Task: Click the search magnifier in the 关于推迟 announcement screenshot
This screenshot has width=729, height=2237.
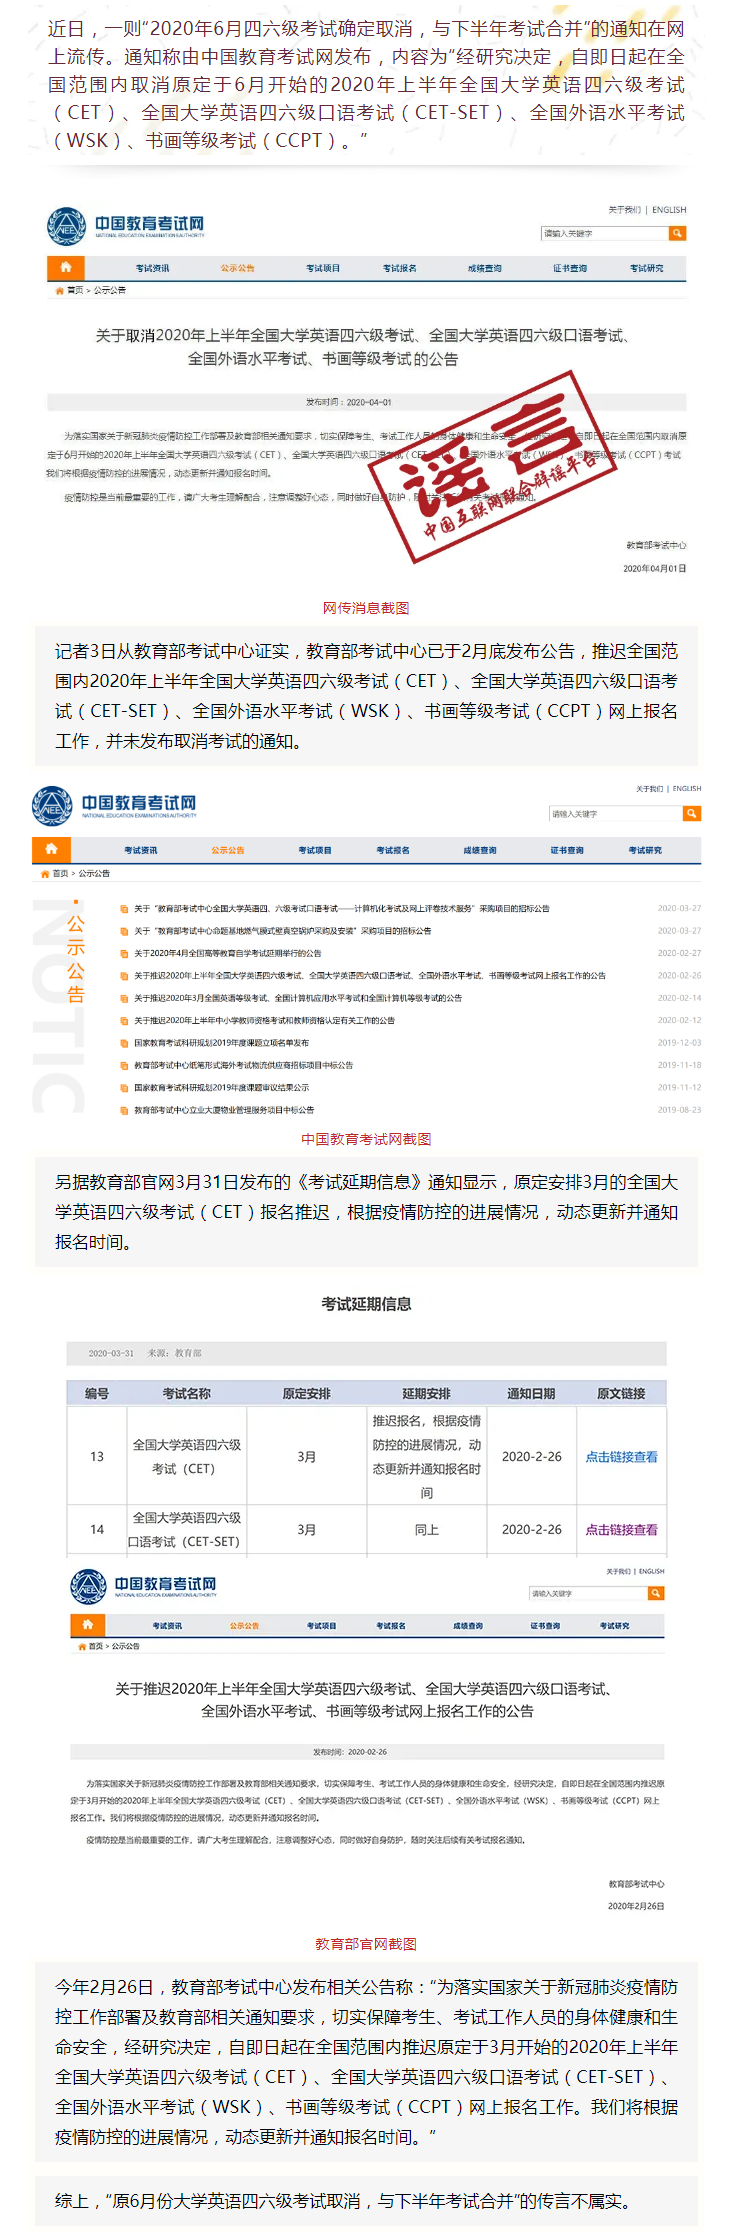Action: 656,1593
